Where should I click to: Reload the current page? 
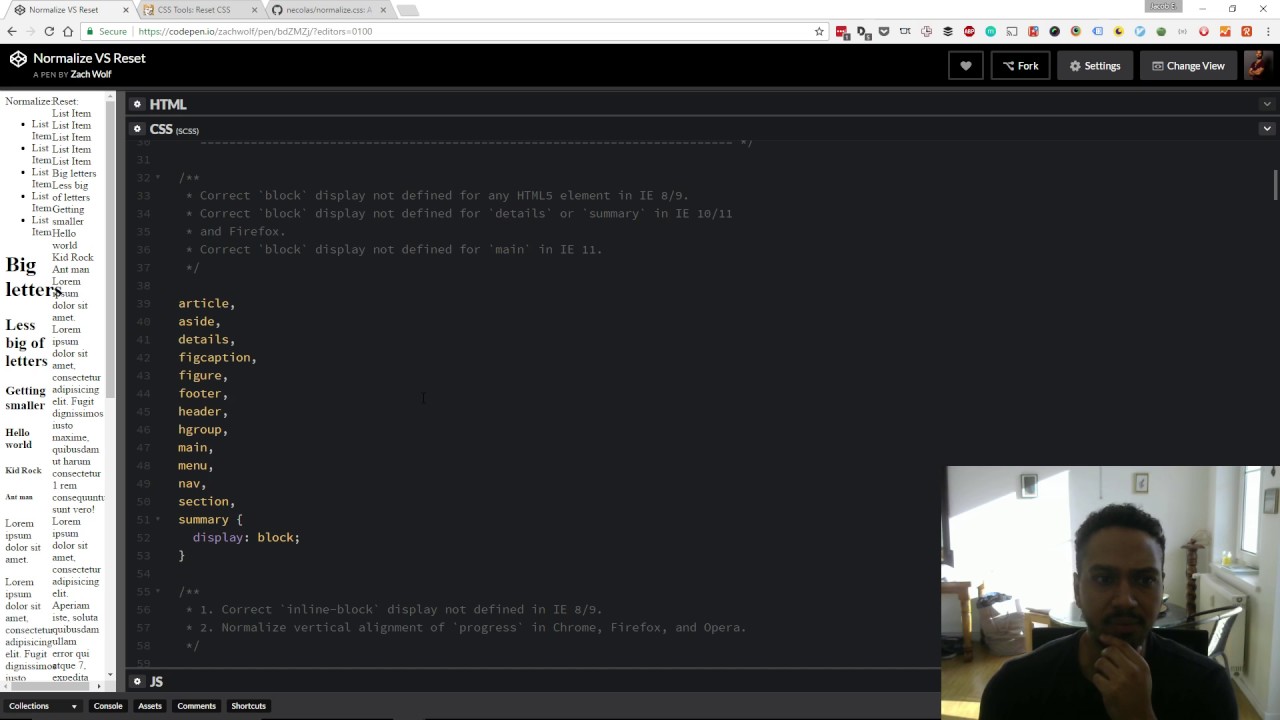click(49, 32)
